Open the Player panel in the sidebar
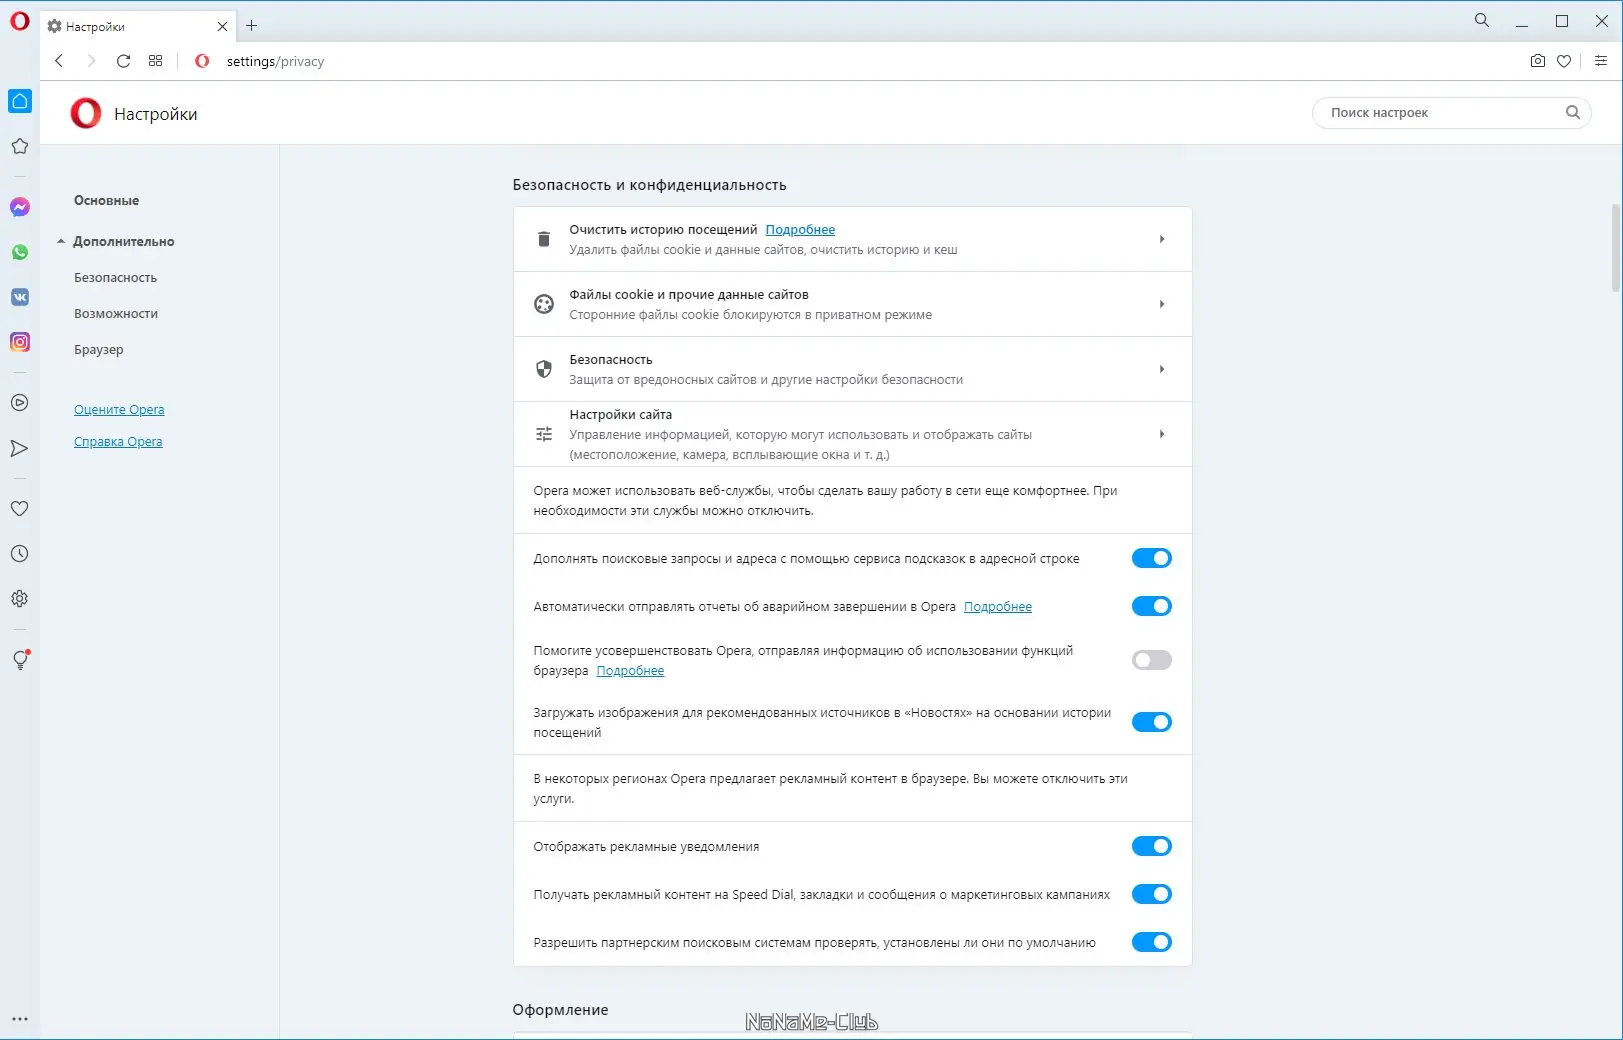Viewport: 1623px width, 1040px height. pos(20,402)
